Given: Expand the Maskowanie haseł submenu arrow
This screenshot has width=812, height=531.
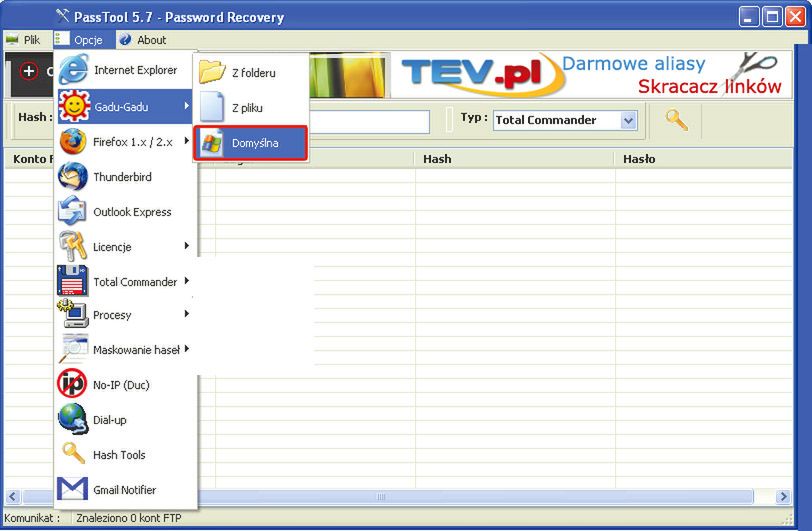Looking at the screenshot, I should pyautogui.click(x=186, y=349).
